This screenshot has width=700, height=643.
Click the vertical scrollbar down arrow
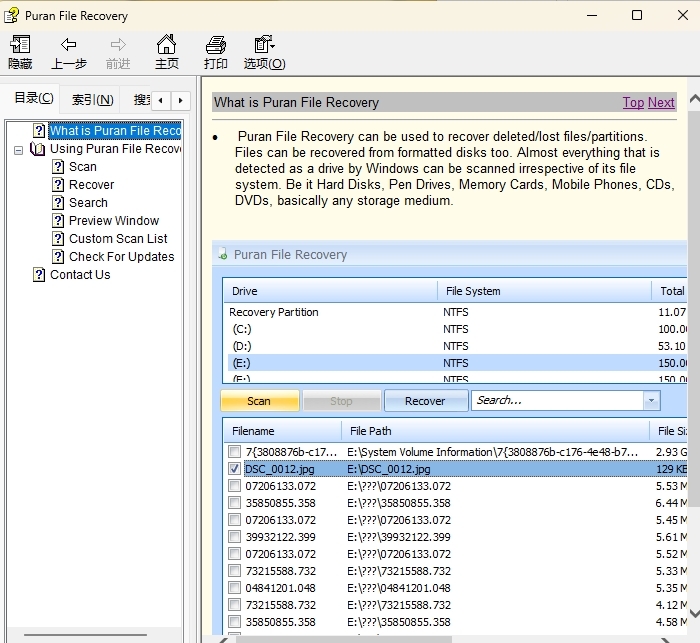point(694,614)
